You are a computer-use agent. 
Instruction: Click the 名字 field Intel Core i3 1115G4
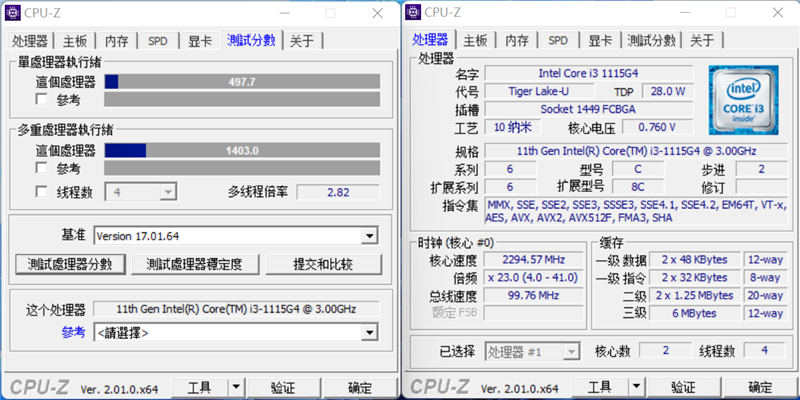588,73
